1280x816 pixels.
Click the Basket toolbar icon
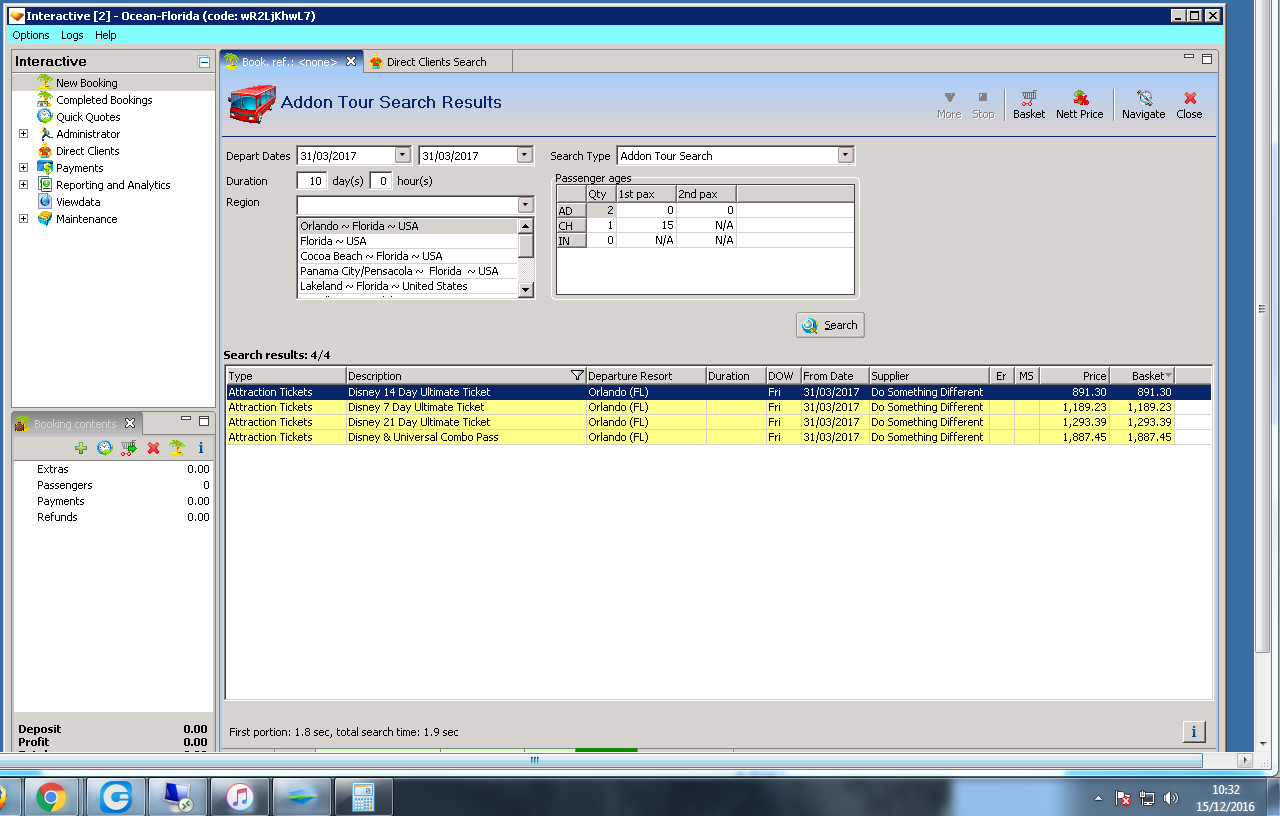(x=1028, y=104)
